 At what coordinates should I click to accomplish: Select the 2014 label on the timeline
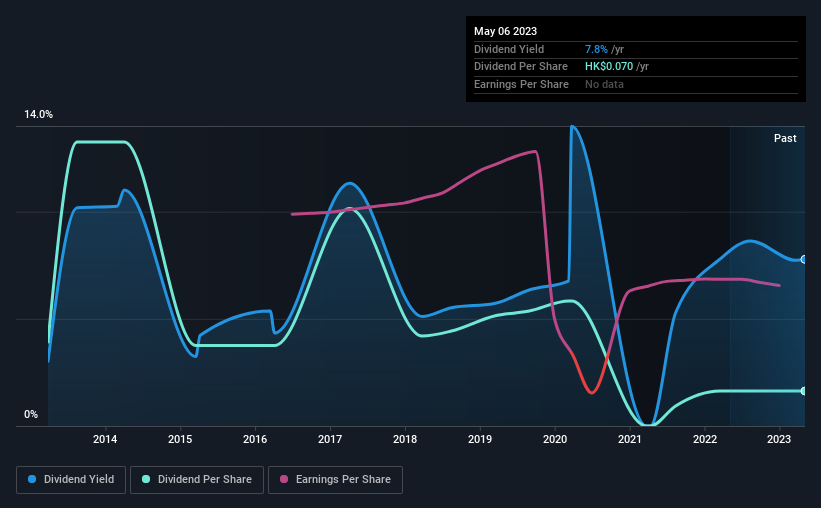click(x=105, y=439)
